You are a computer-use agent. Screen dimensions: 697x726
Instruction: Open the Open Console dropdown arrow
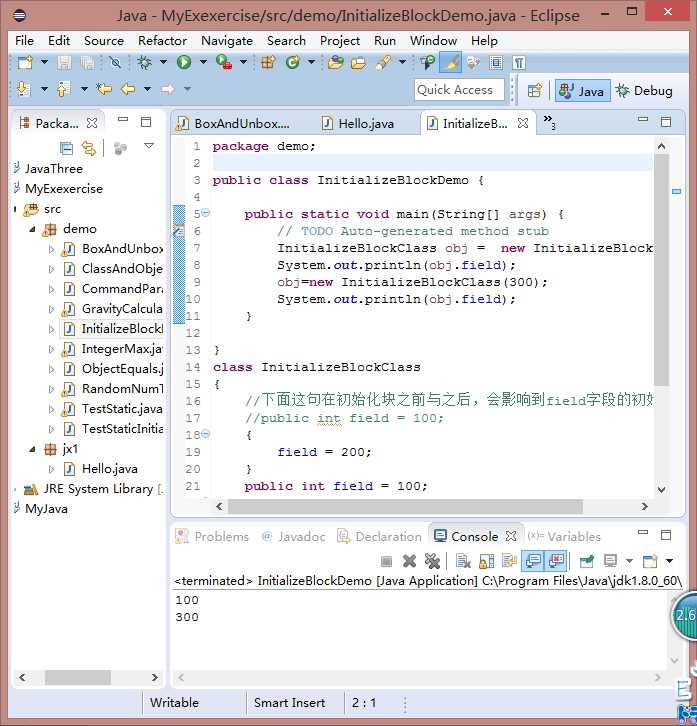tap(669, 561)
